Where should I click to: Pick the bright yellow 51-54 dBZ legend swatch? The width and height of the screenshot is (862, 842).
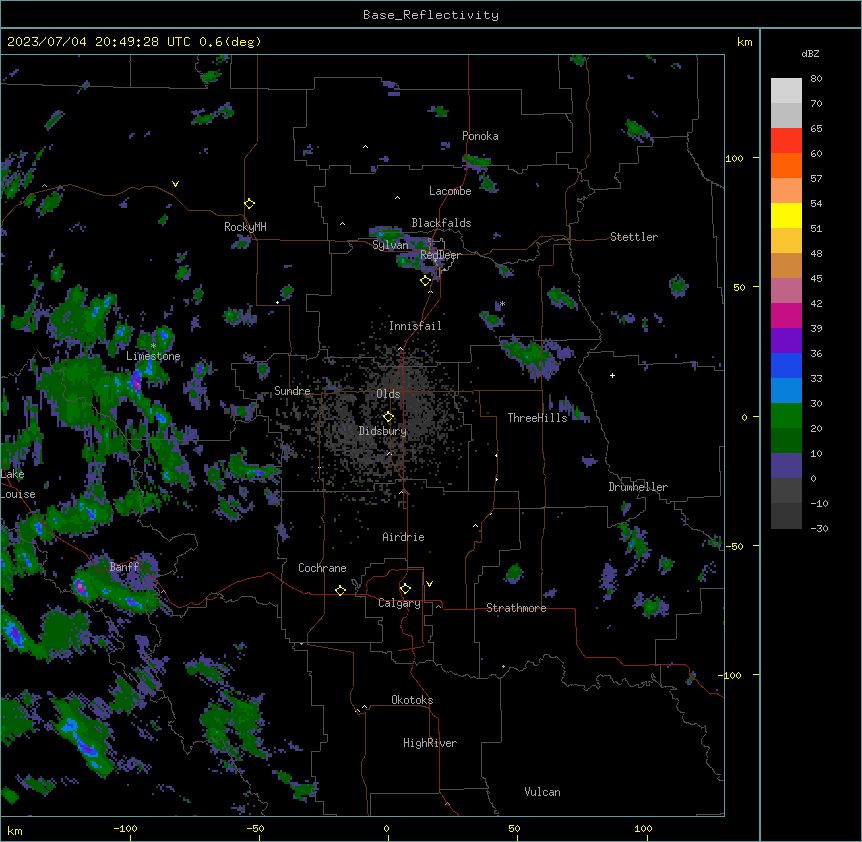click(786, 215)
